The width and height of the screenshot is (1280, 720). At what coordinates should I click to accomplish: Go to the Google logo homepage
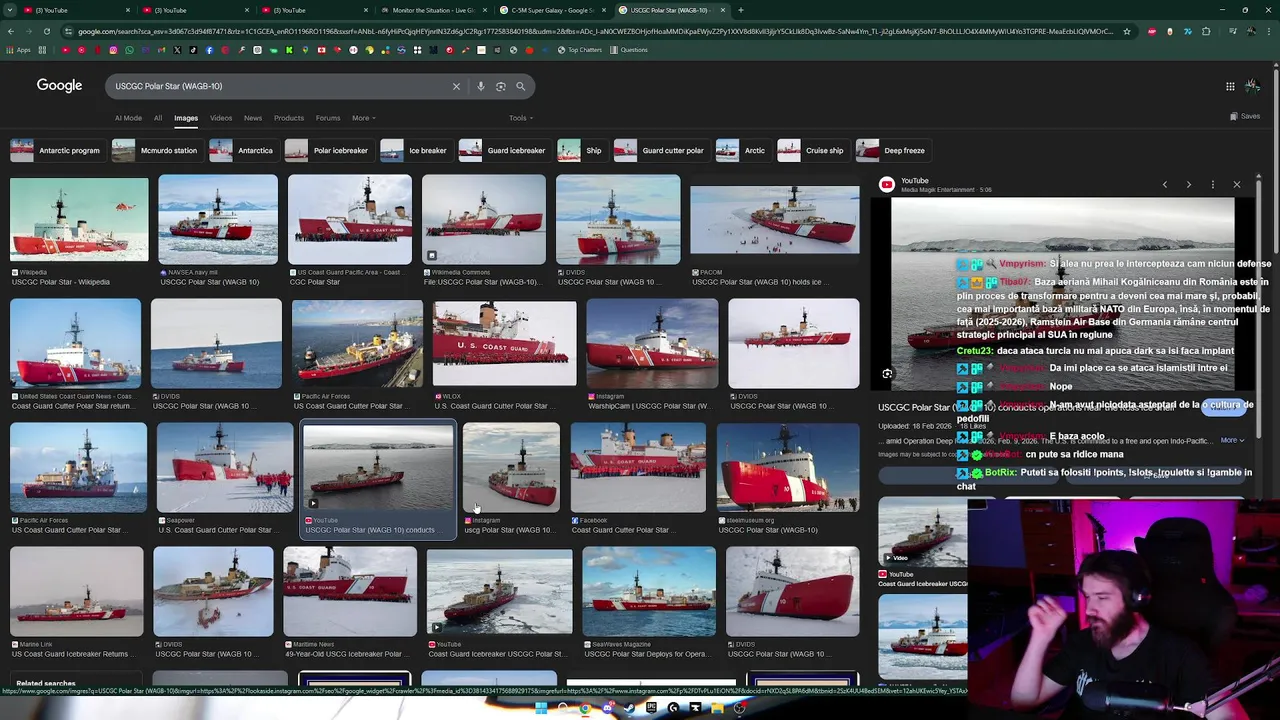pyautogui.click(x=59, y=85)
